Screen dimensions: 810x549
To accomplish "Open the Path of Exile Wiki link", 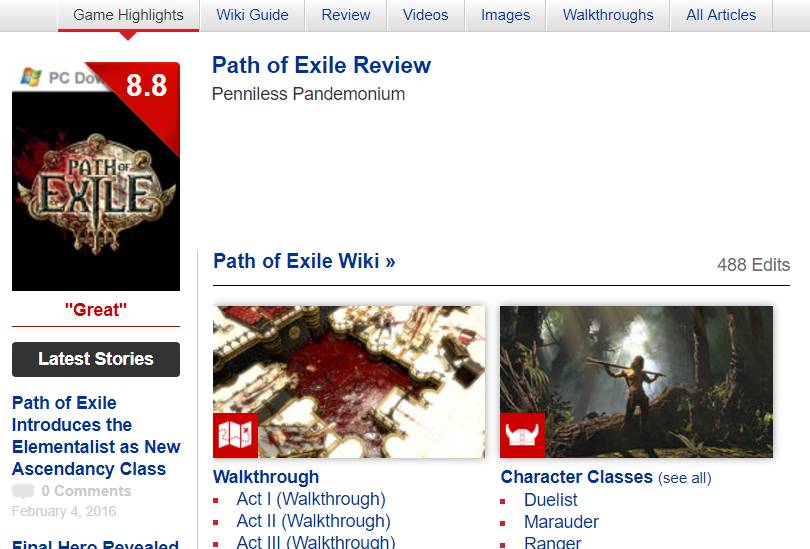I will tap(304, 261).
